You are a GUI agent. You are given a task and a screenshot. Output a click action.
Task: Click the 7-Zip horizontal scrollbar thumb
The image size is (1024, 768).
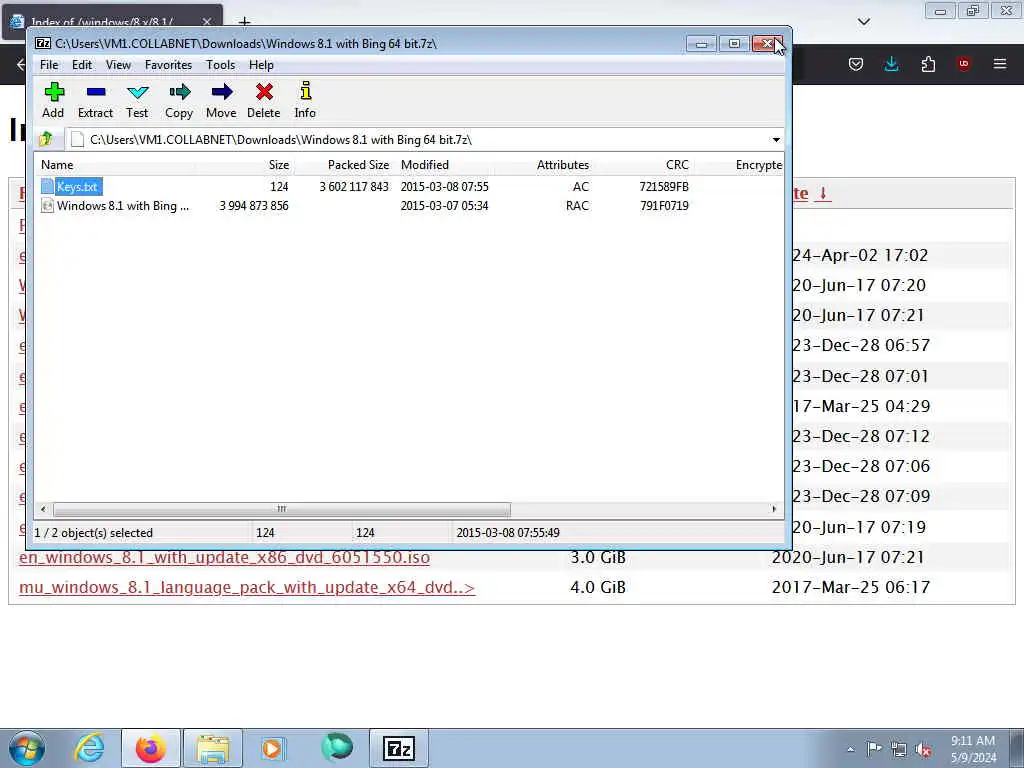tap(281, 509)
